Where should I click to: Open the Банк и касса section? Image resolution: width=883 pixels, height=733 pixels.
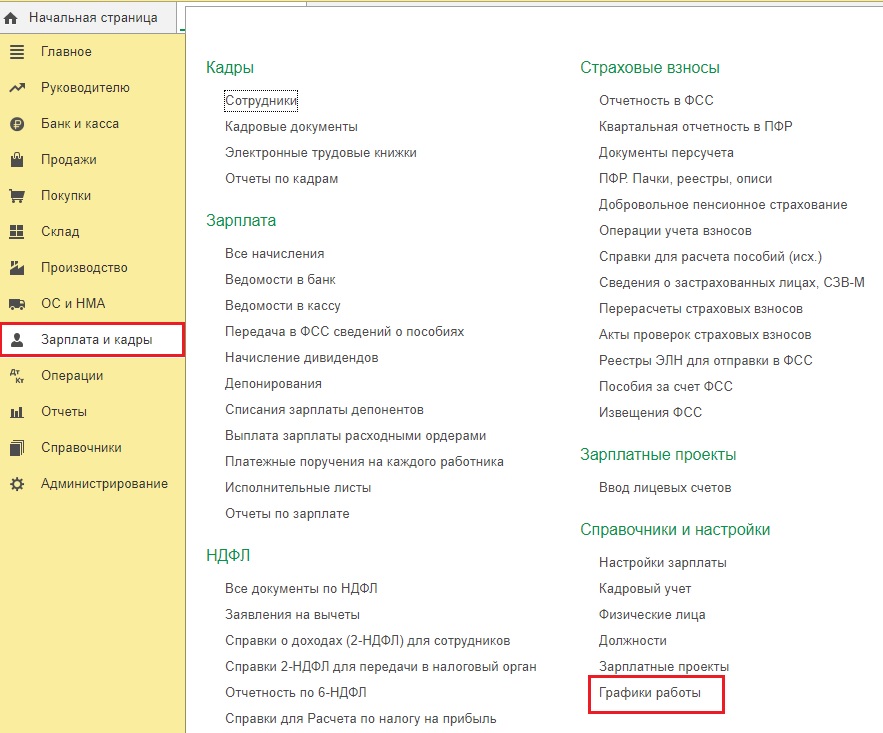click(79, 124)
